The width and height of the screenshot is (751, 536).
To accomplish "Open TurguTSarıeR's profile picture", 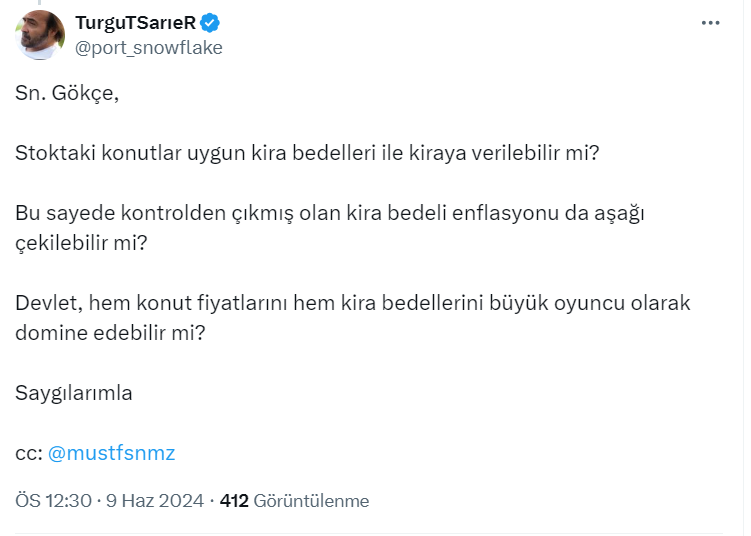I will pos(40,35).
